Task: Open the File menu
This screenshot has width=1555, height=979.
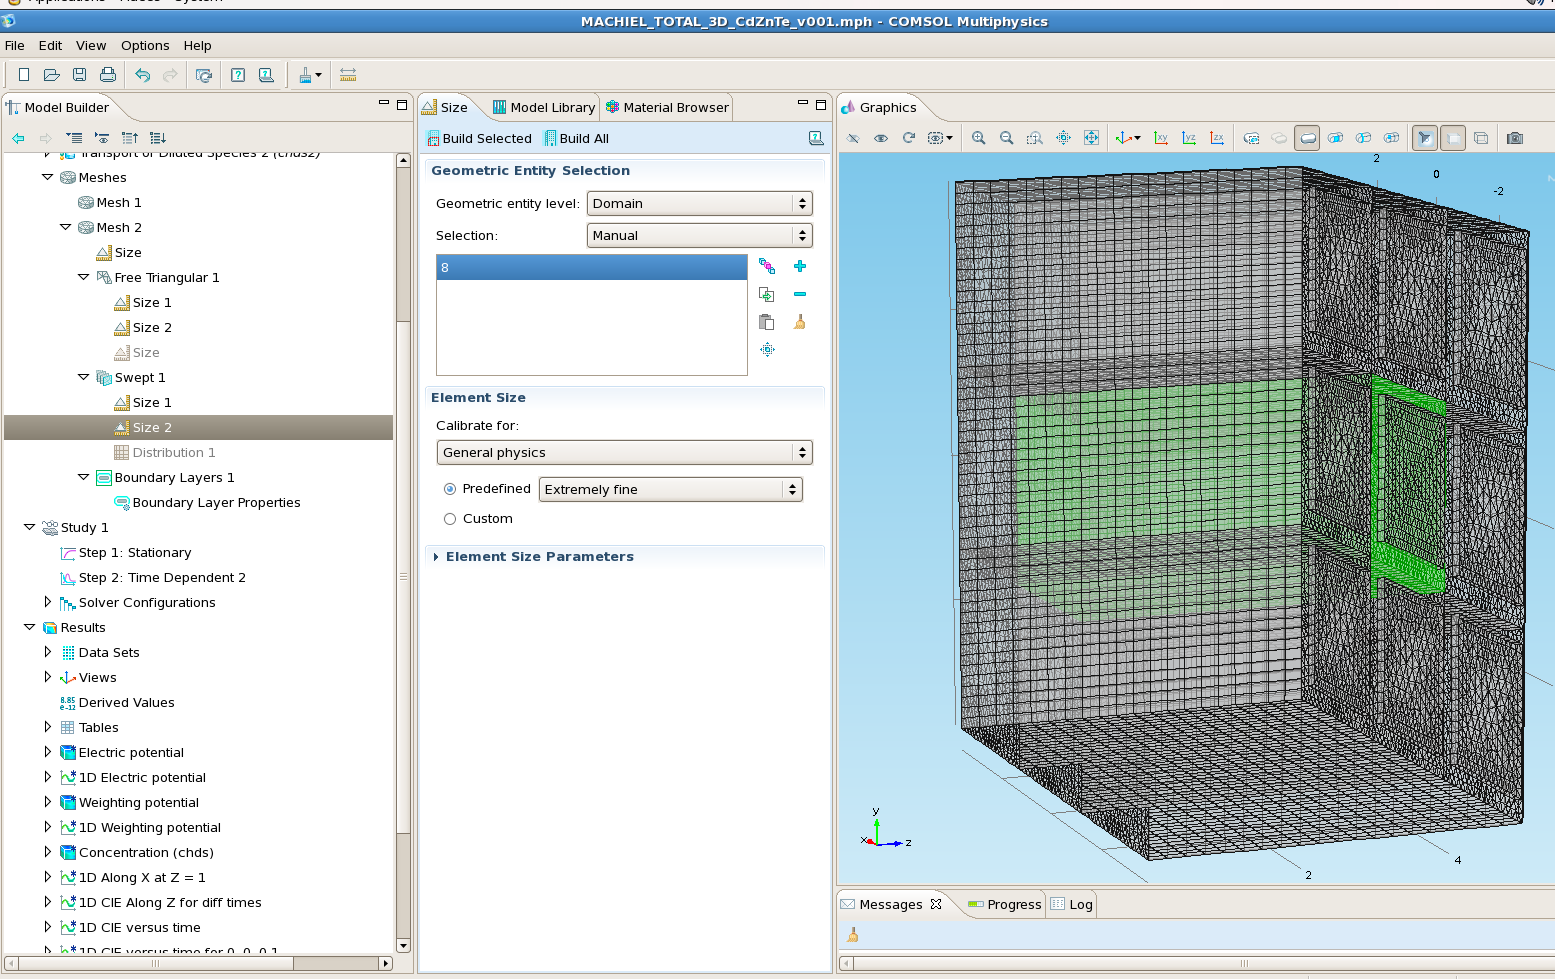Action: (15, 46)
